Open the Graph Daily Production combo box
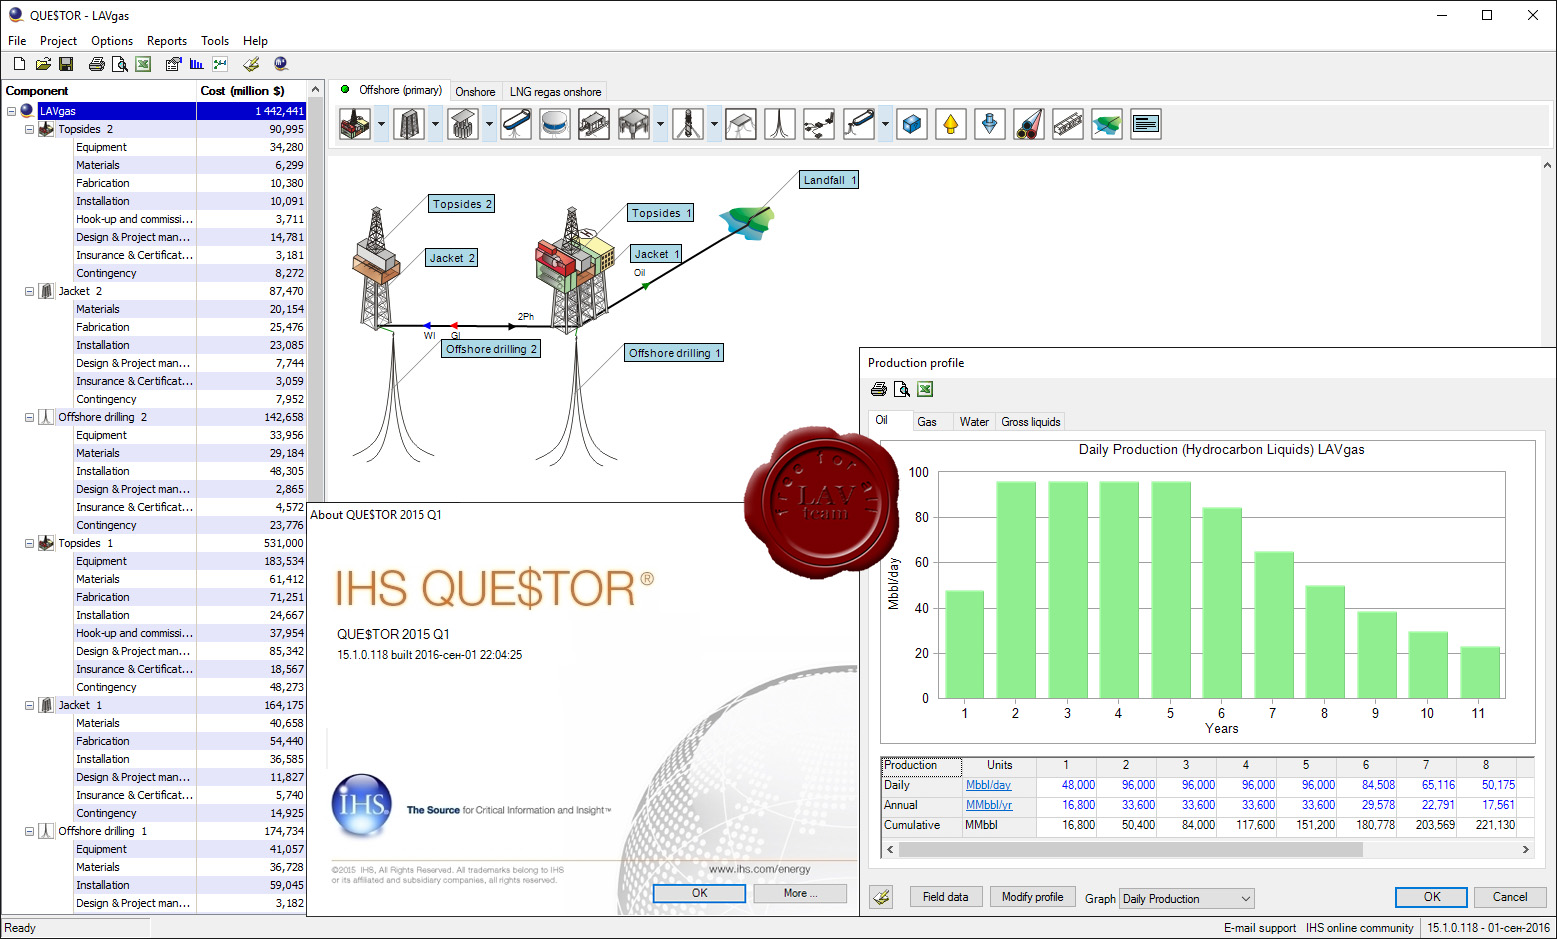Image resolution: width=1557 pixels, height=939 pixels. (x=1187, y=899)
